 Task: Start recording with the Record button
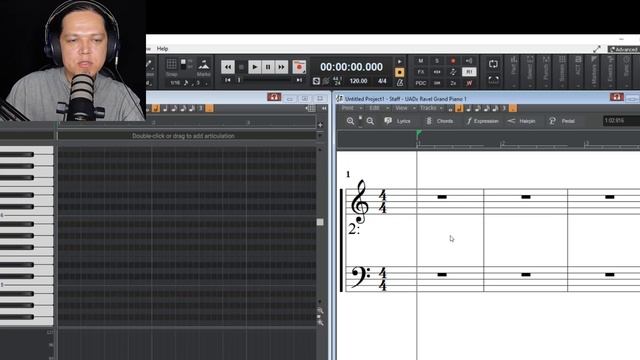click(x=299, y=67)
